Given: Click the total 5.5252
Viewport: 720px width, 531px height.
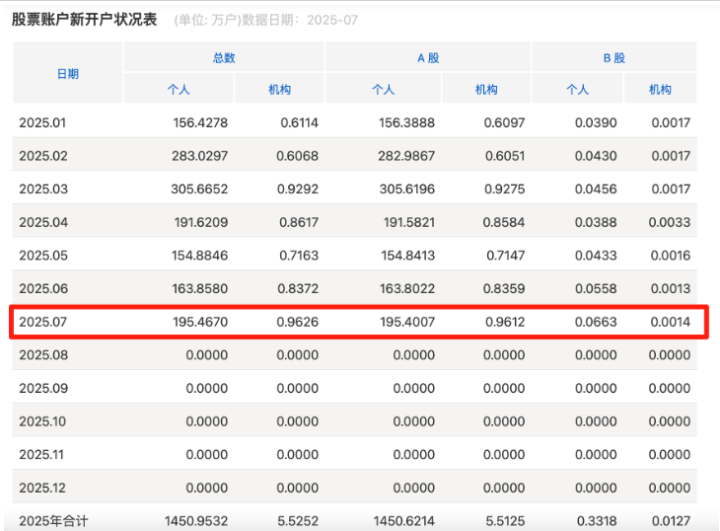Looking at the screenshot, I should (x=298, y=521).
